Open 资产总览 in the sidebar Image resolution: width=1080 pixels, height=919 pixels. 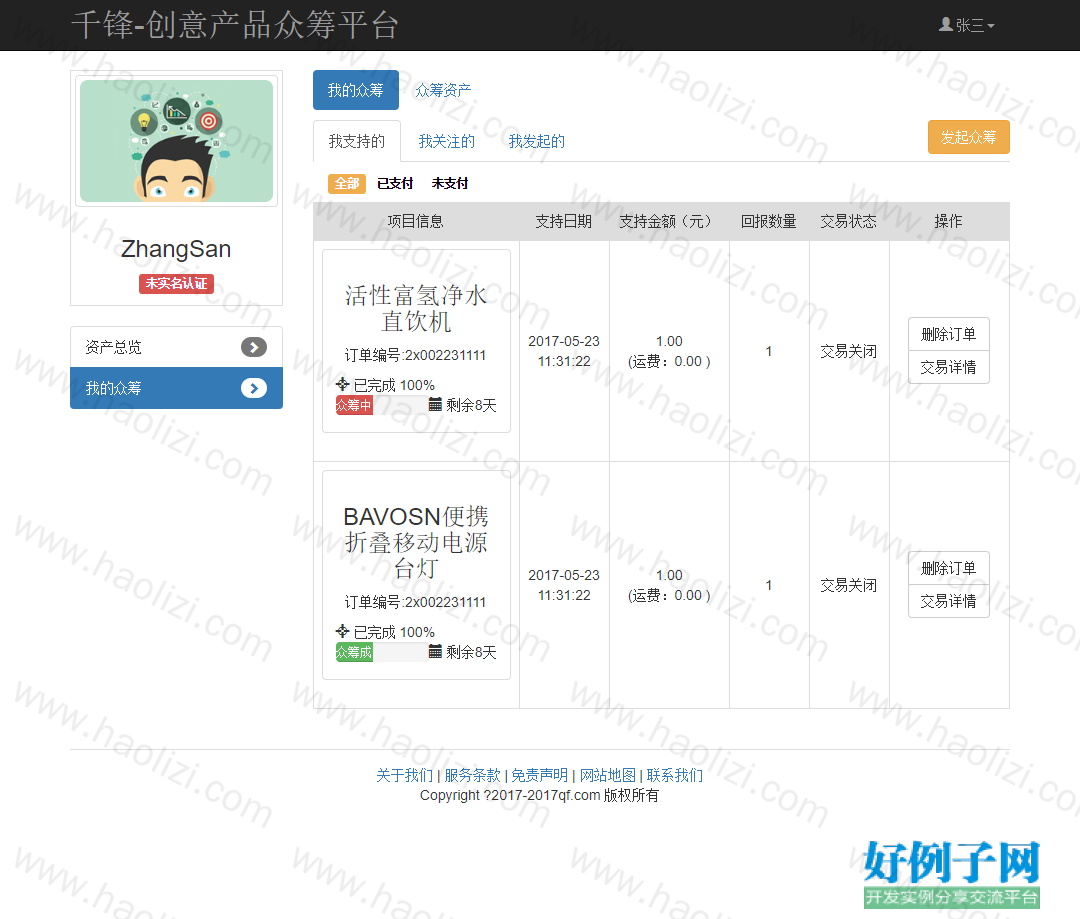(x=176, y=347)
